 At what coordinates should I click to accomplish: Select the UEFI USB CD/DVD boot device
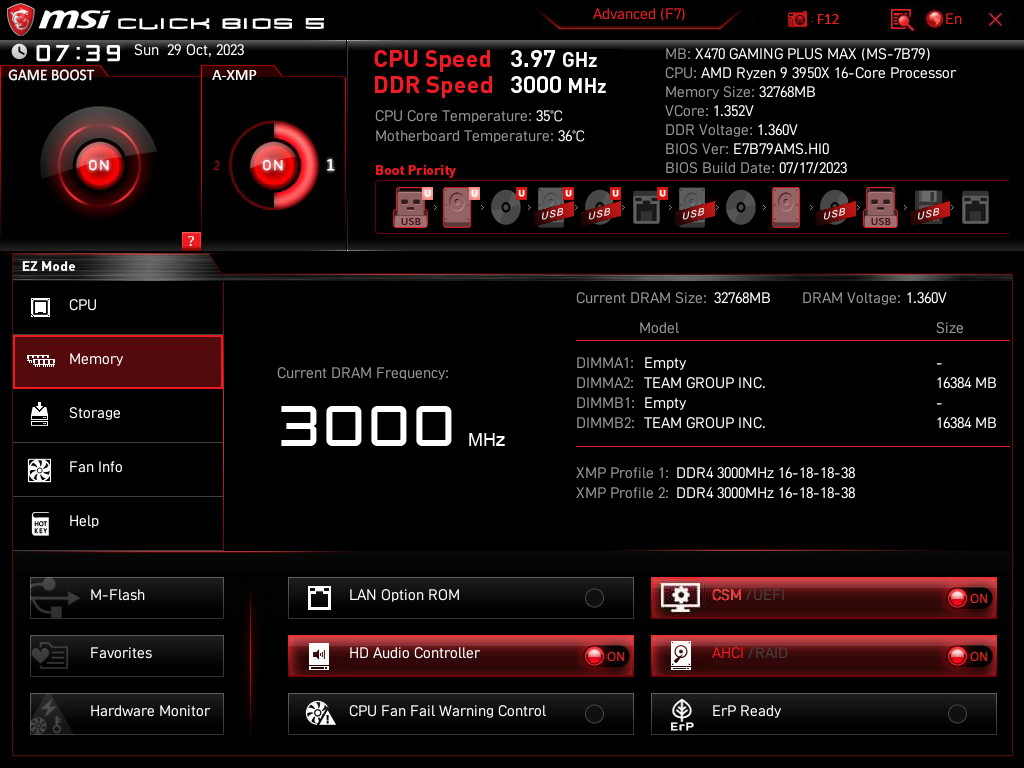pos(601,208)
